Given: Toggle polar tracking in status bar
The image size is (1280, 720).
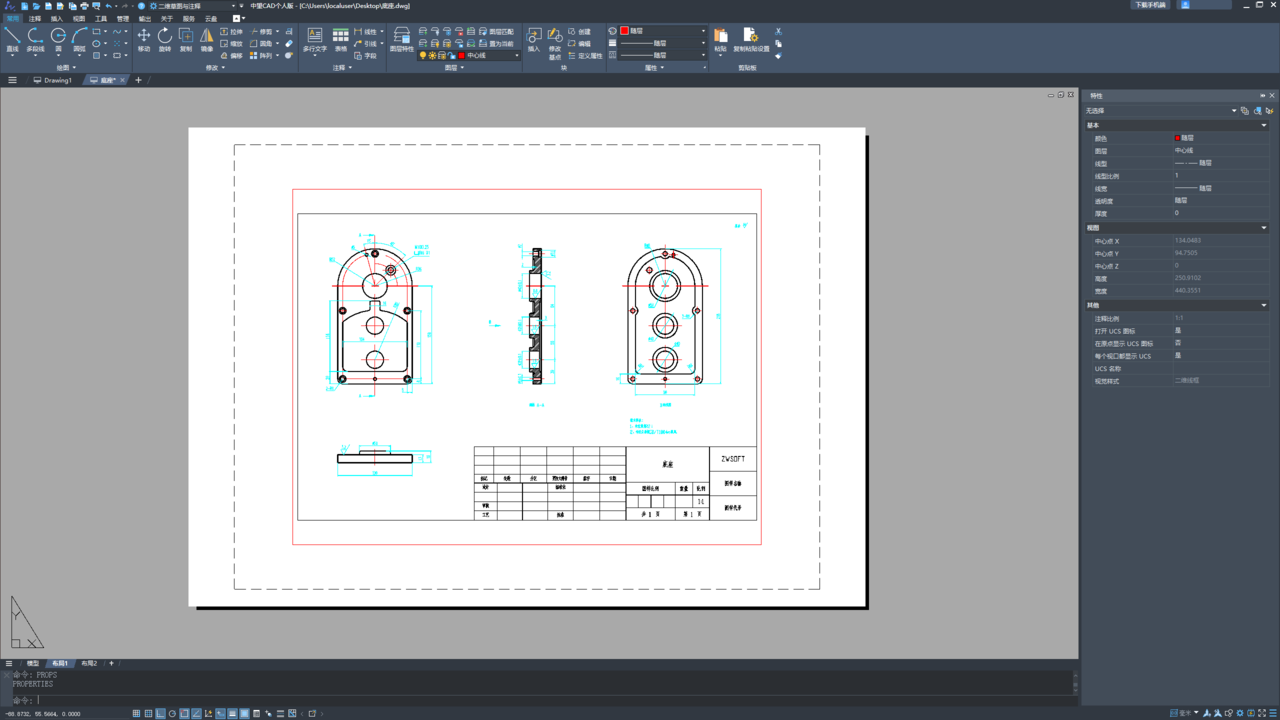Looking at the screenshot, I should point(172,714).
